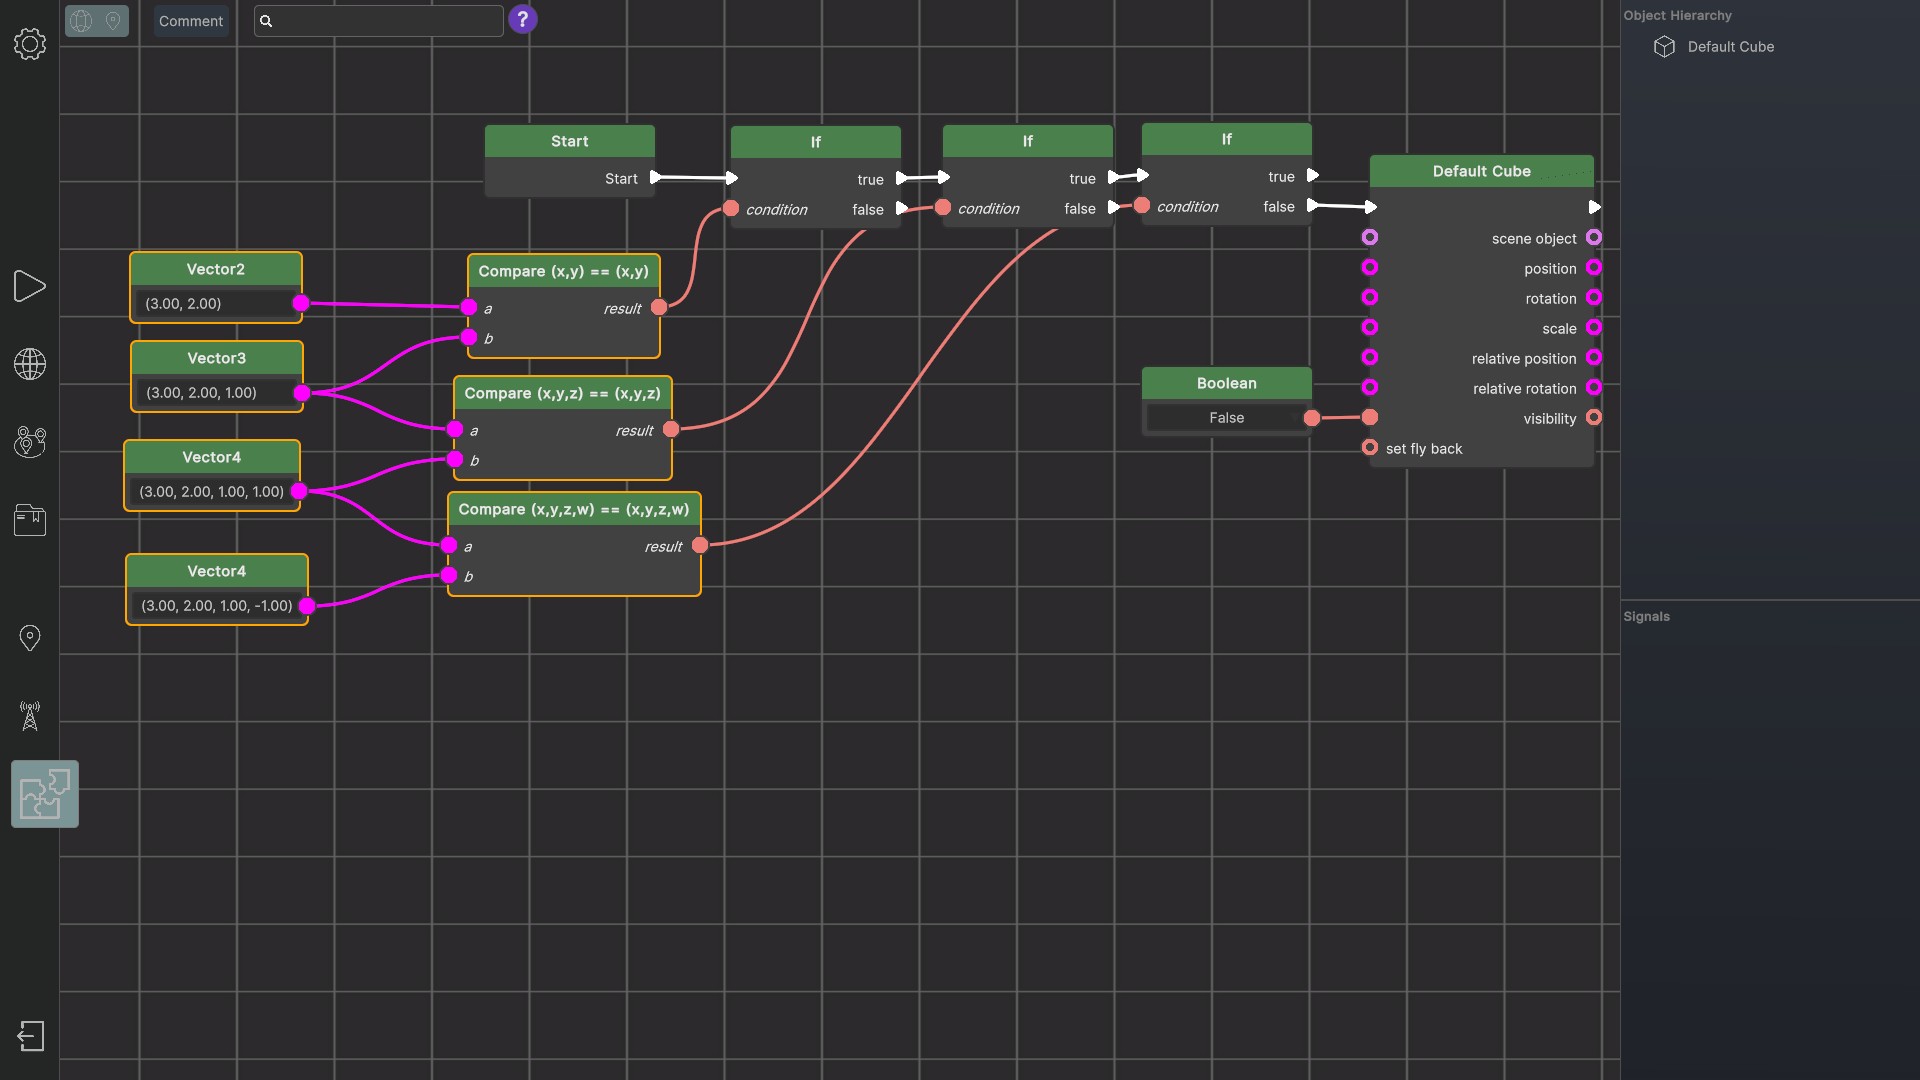The height and width of the screenshot is (1080, 1920).
Task: Click Default Cube visibility input port
Action: [1370, 417]
